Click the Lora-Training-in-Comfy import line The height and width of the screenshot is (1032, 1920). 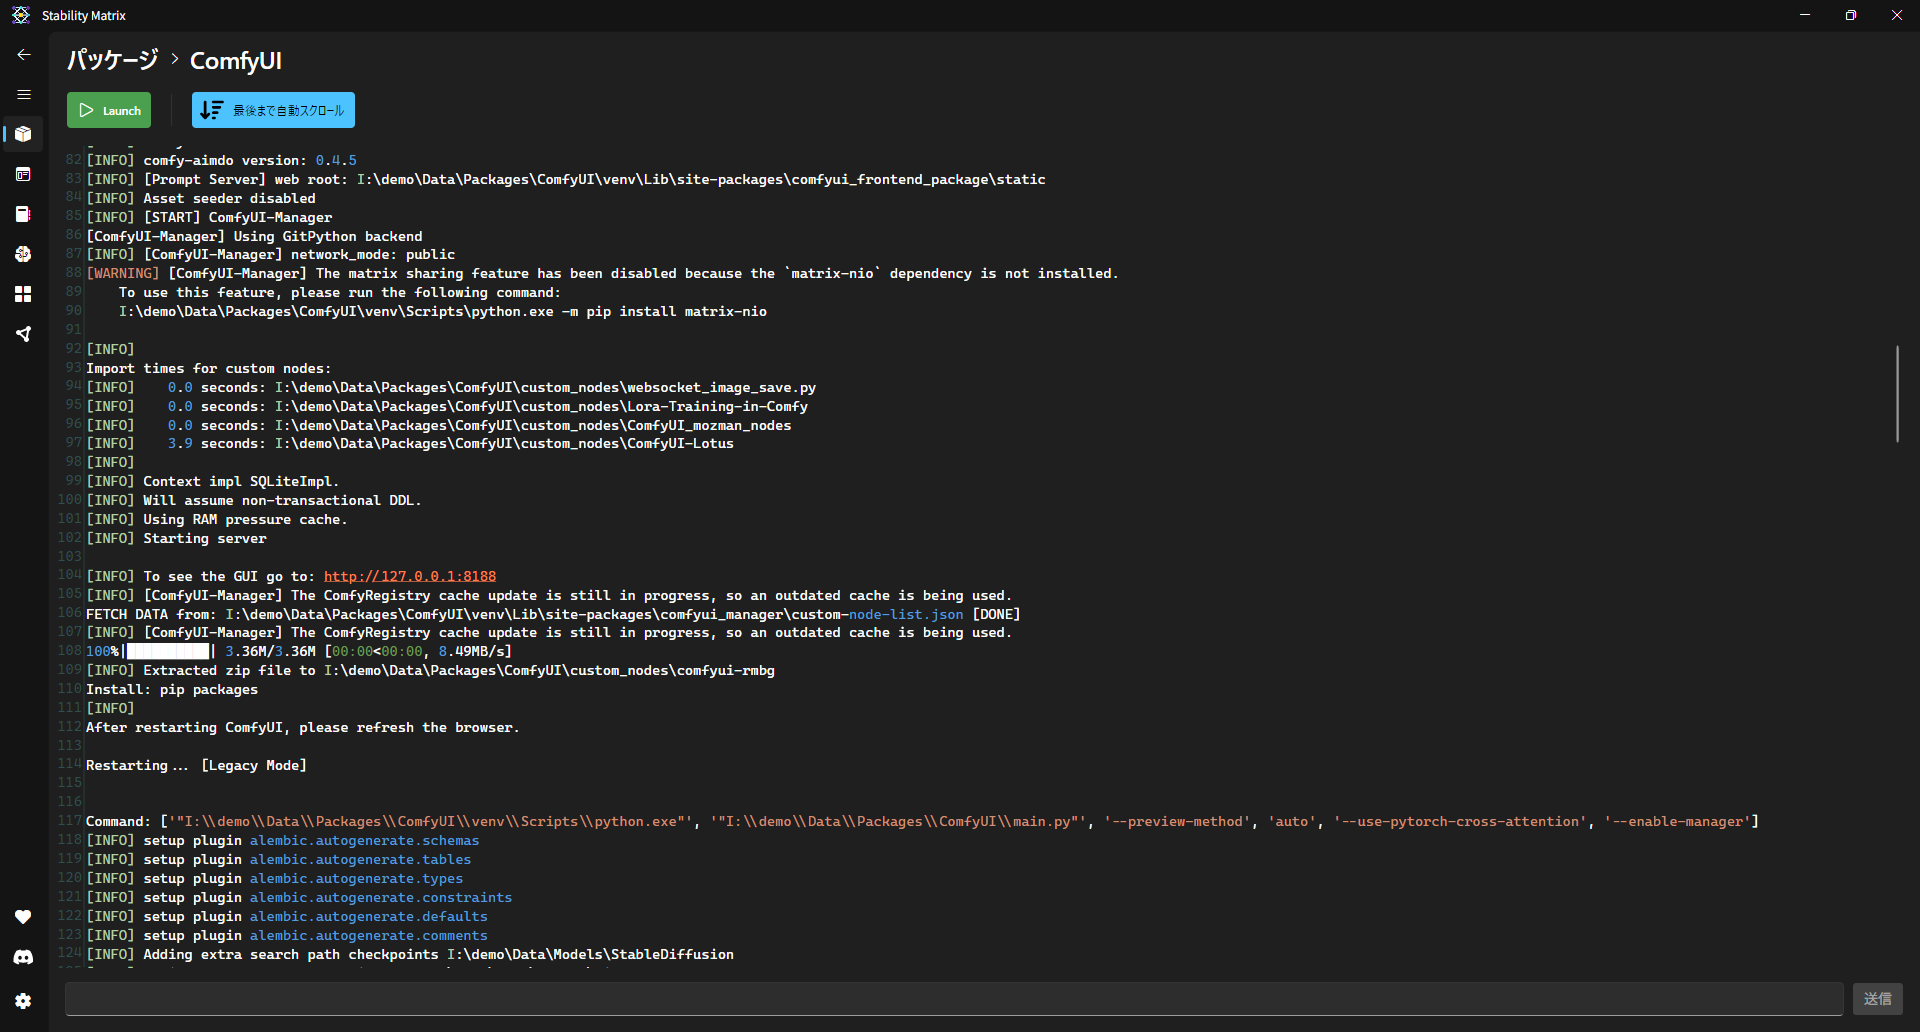coord(447,406)
